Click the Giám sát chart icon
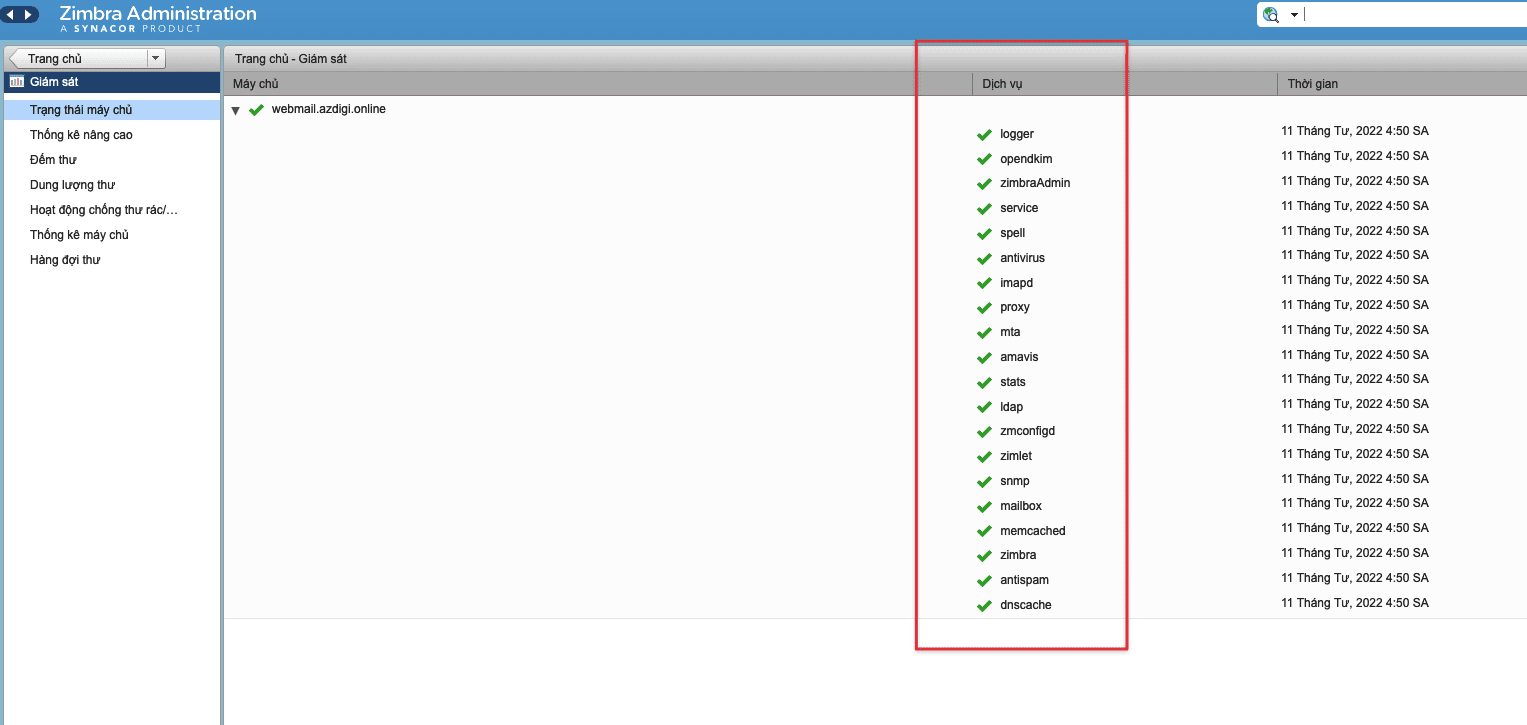The height and width of the screenshot is (725, 1527). click(x=16, y=82)
